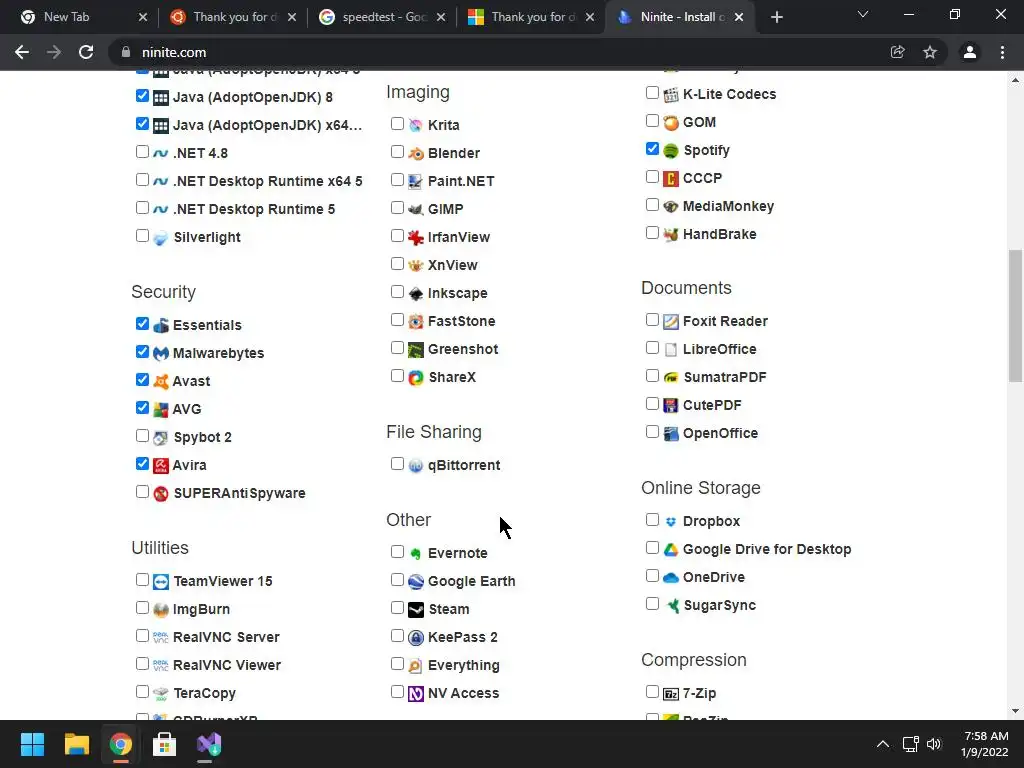Show hidden system tray icons

tap(882, 744)
